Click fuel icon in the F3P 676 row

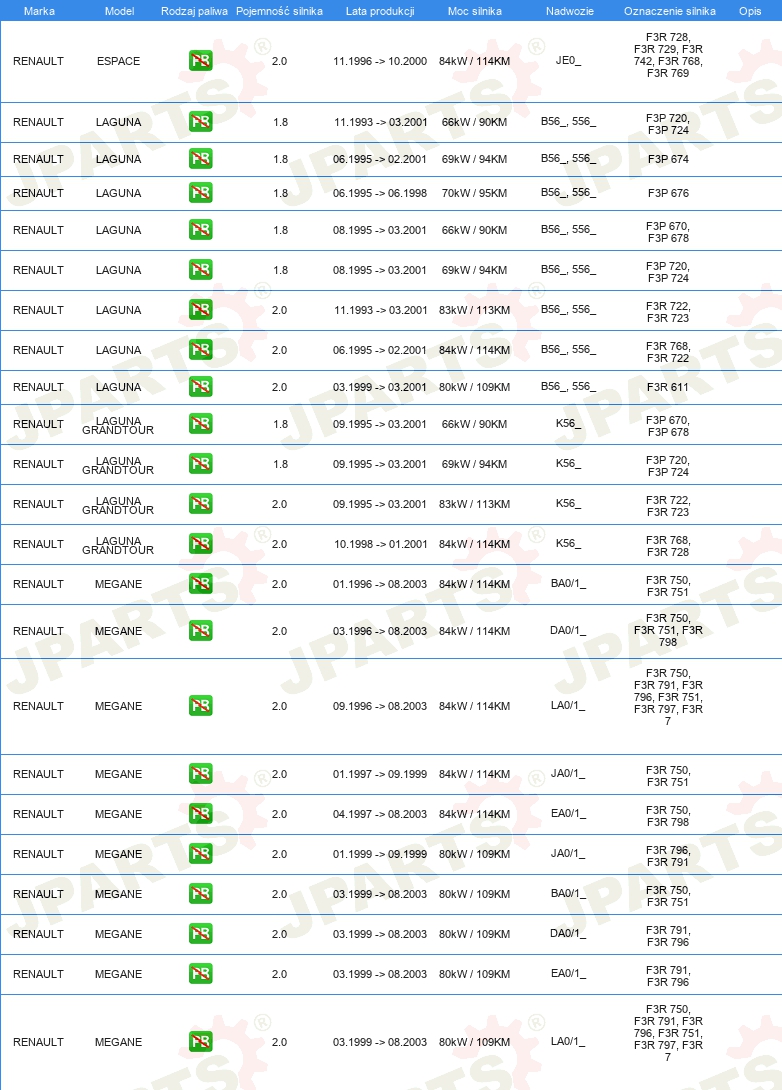[x=200, y=193]
